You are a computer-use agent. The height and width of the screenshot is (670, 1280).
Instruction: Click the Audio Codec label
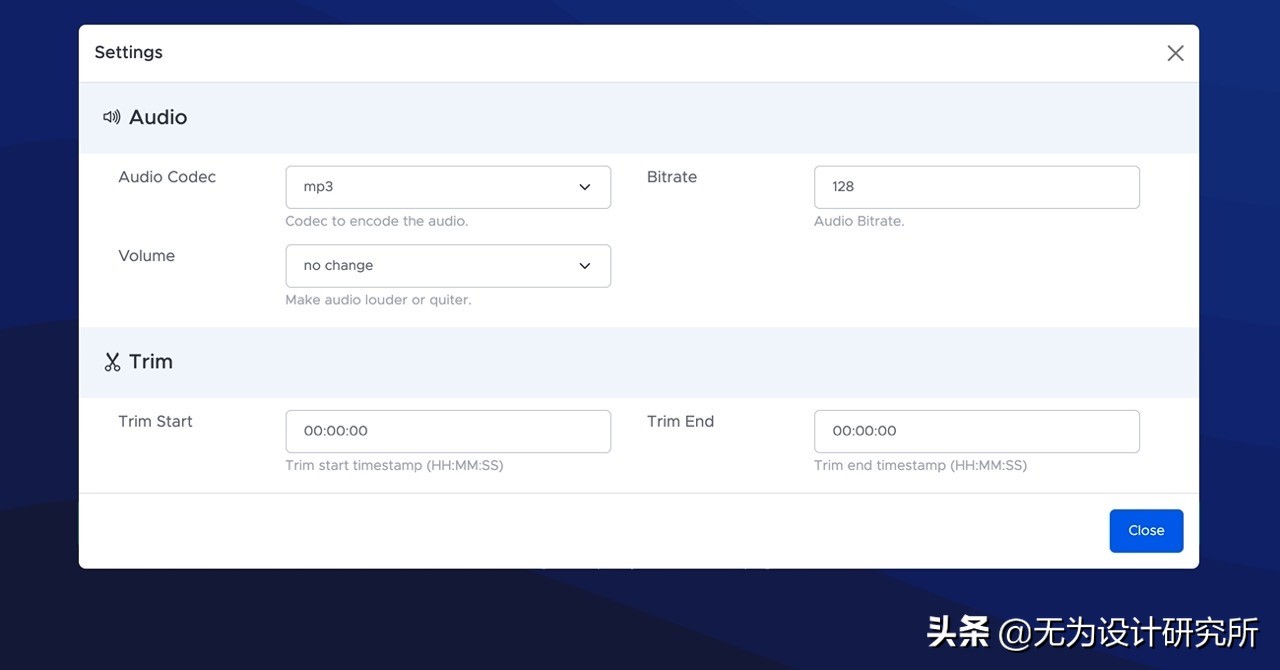click(167, 177)
